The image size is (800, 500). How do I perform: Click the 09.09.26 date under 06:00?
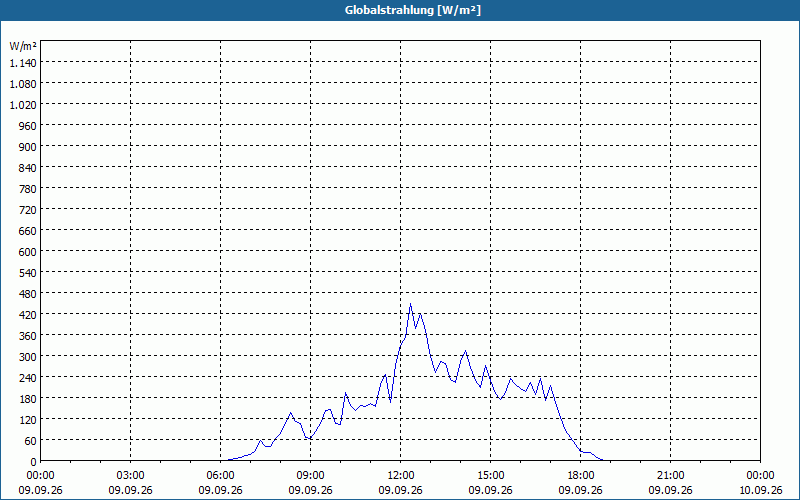[220, 490]
